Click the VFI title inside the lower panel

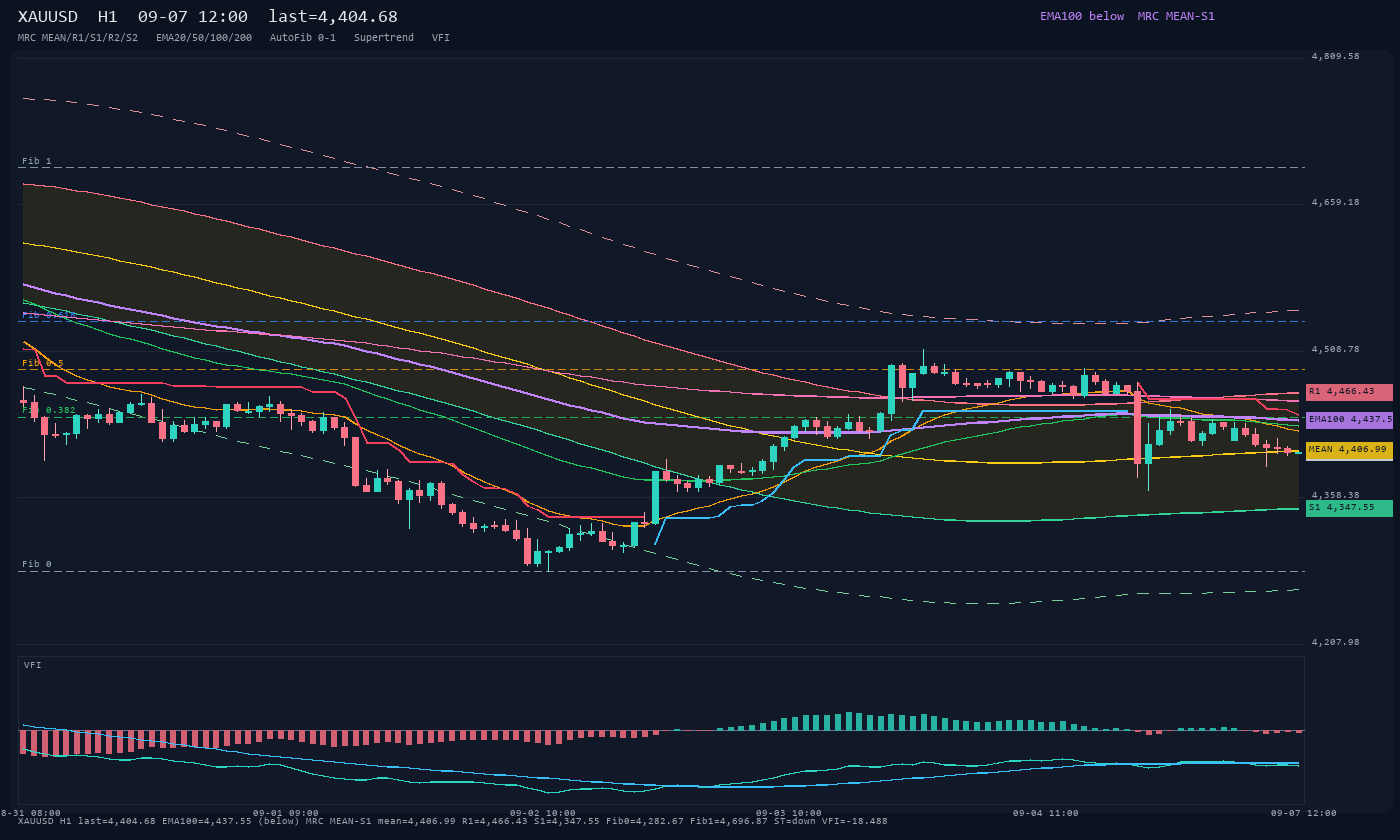click(x=33, y=665)
